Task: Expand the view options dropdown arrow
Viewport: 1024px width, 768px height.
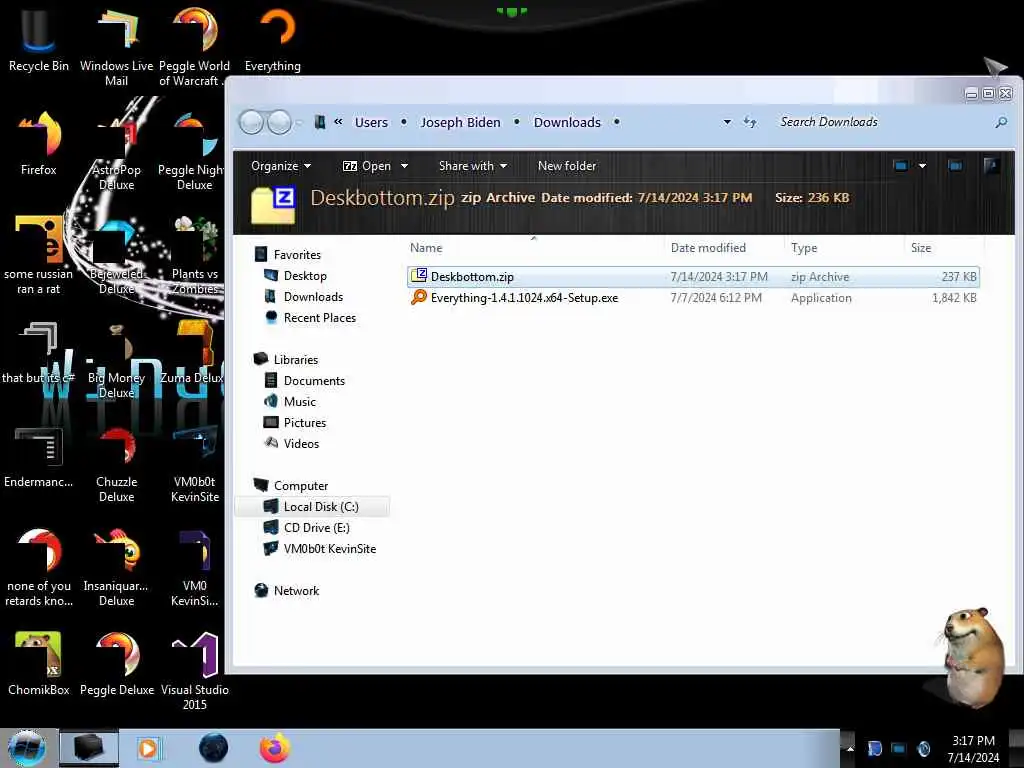Action: click(x=922, y=166)
